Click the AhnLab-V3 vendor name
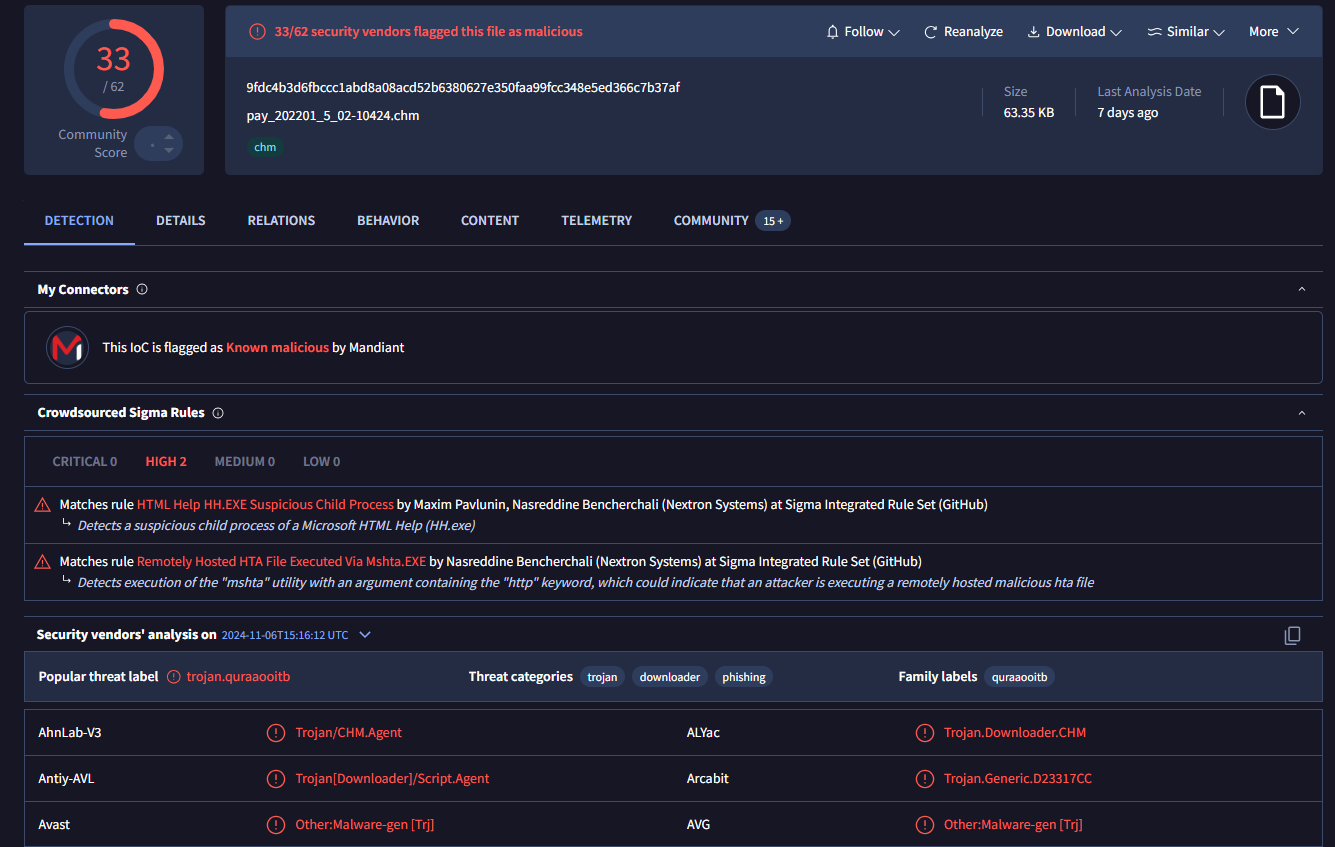This screenshot has width=1335, height=847. point(70,733)
